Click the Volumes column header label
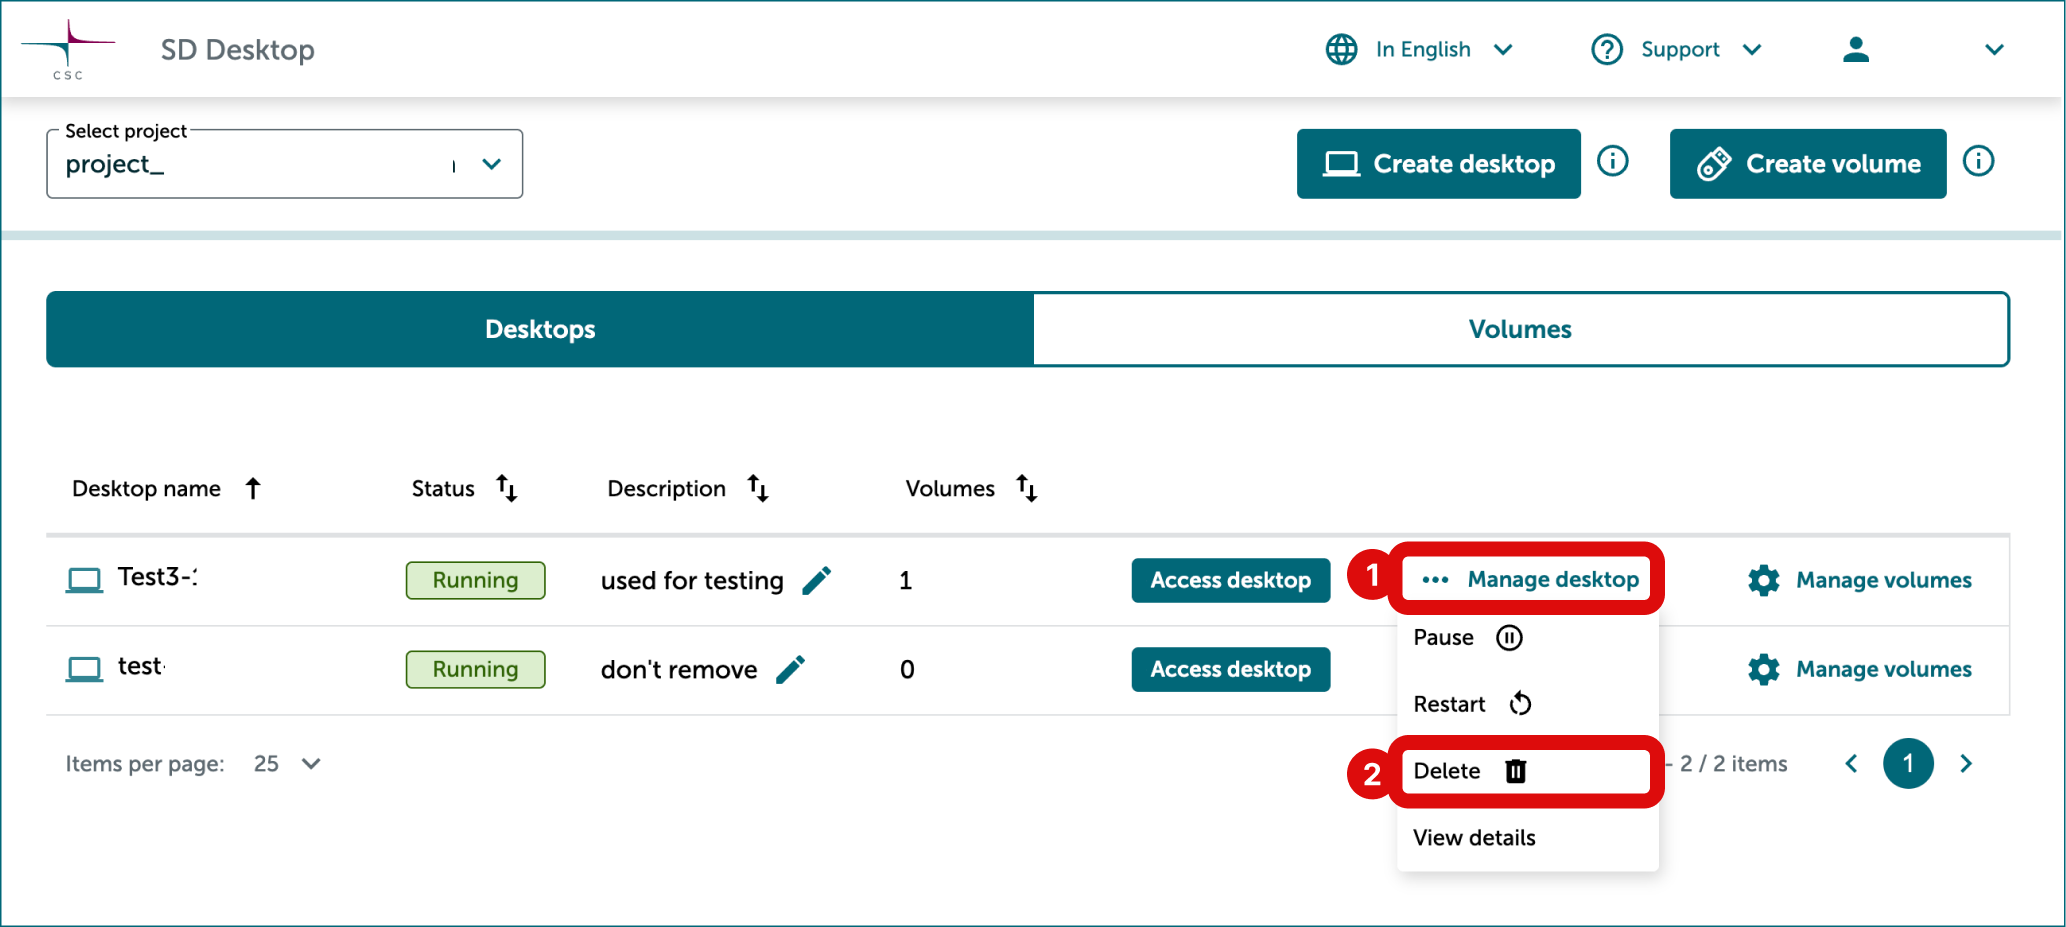The width and height of the screenshot is (2066, 927). tap(950, 489)
